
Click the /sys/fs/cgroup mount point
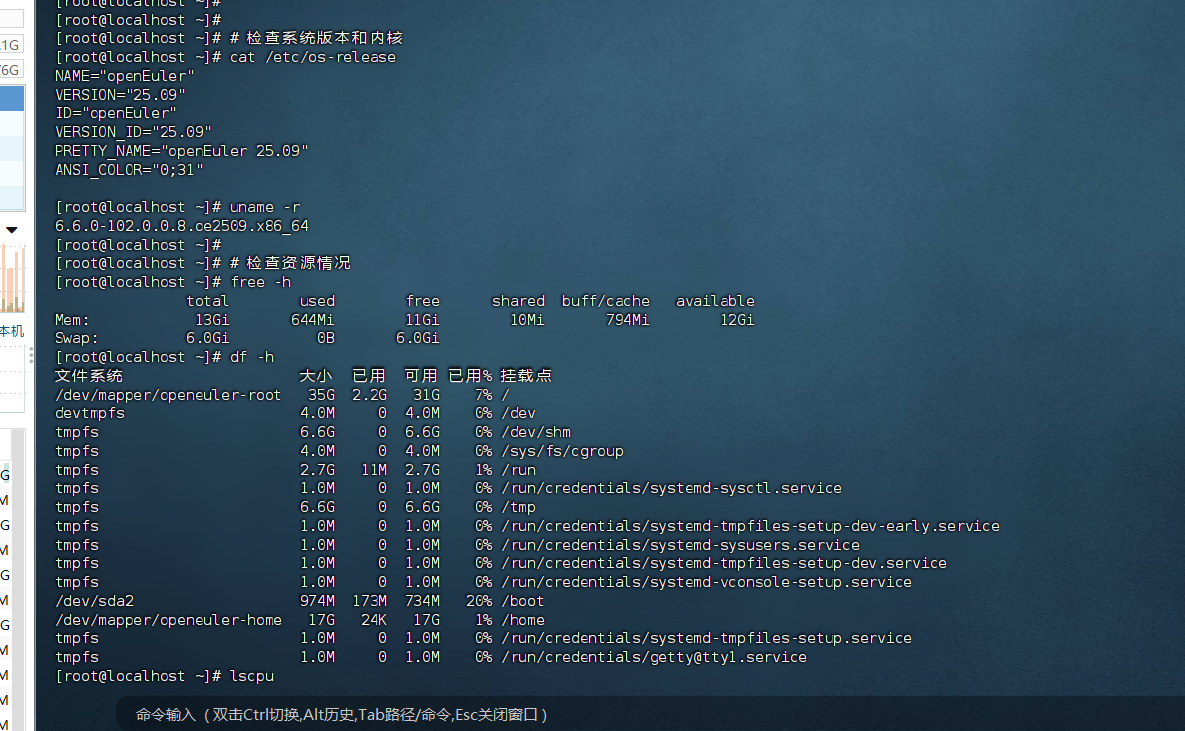(562, 451)
